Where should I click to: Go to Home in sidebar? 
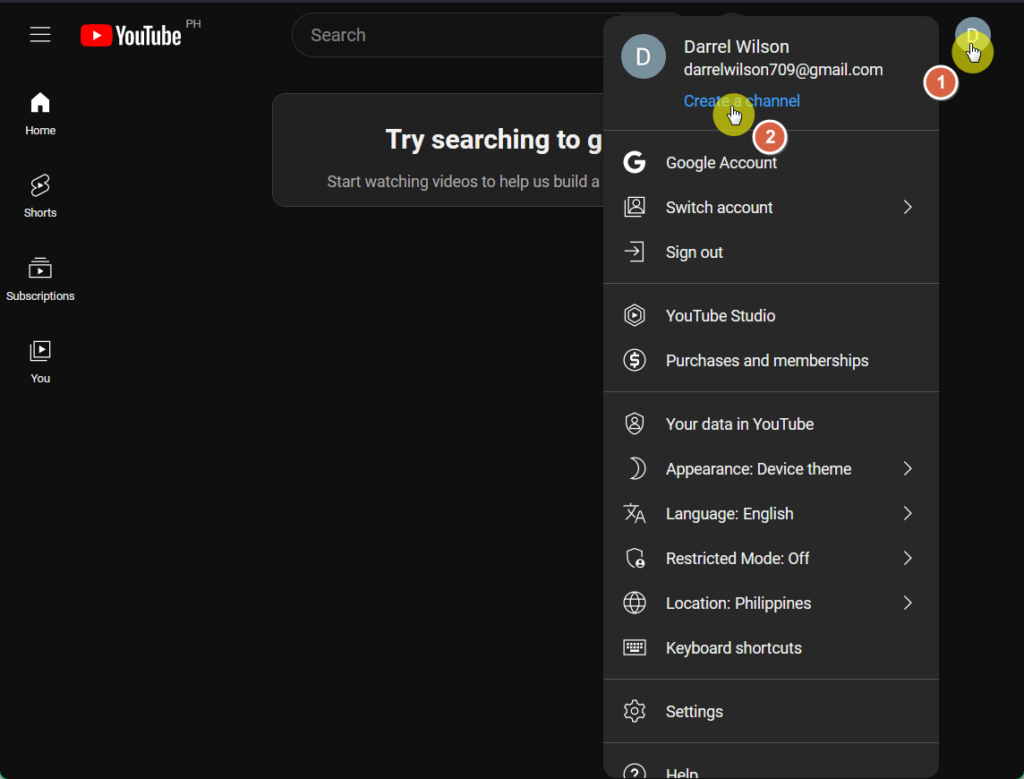[x=40, y=114]
